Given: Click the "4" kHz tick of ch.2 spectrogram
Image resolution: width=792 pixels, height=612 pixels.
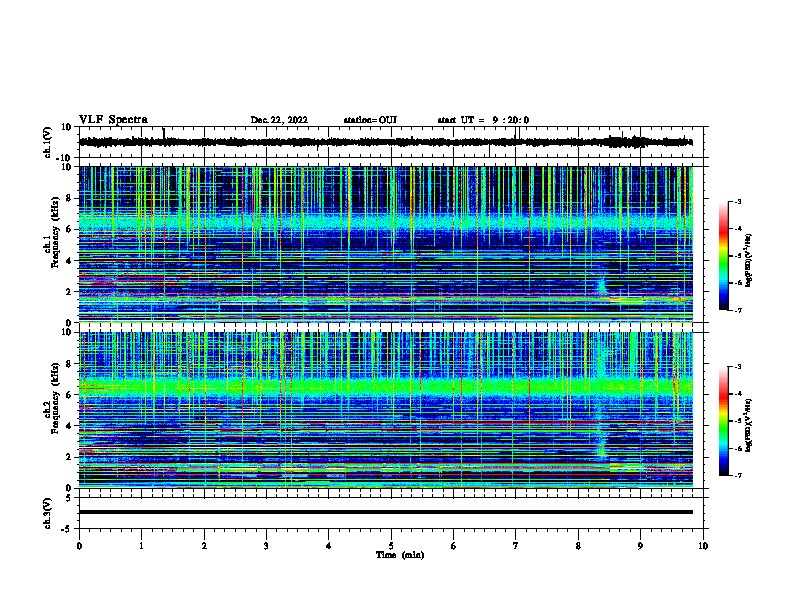Looking at the screenshot, I should [x=70, y=426].
